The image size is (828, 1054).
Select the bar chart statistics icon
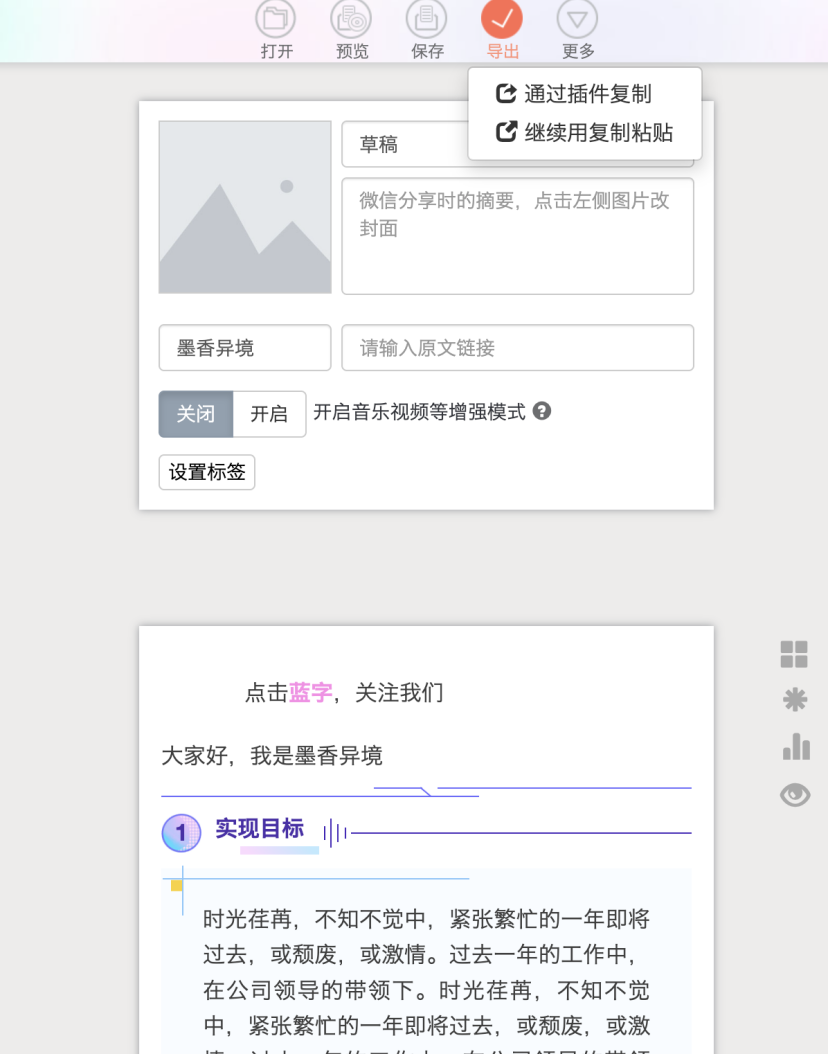794,747
